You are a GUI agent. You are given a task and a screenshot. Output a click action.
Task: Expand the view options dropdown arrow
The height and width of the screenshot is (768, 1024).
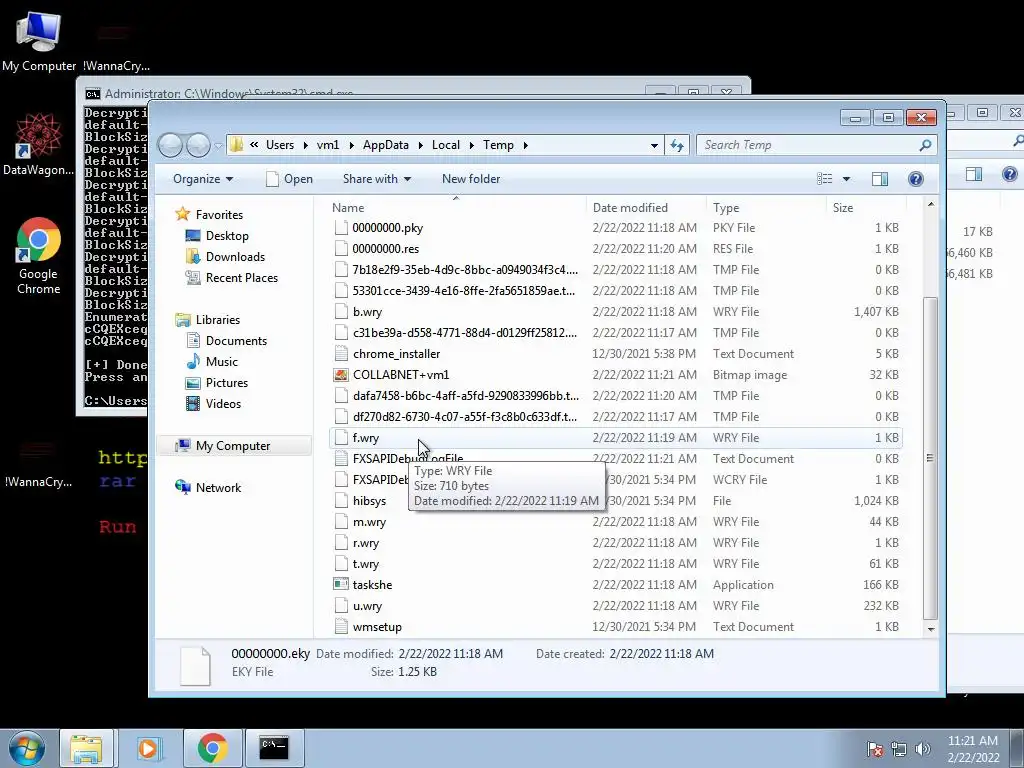click(x=846, y=179)
